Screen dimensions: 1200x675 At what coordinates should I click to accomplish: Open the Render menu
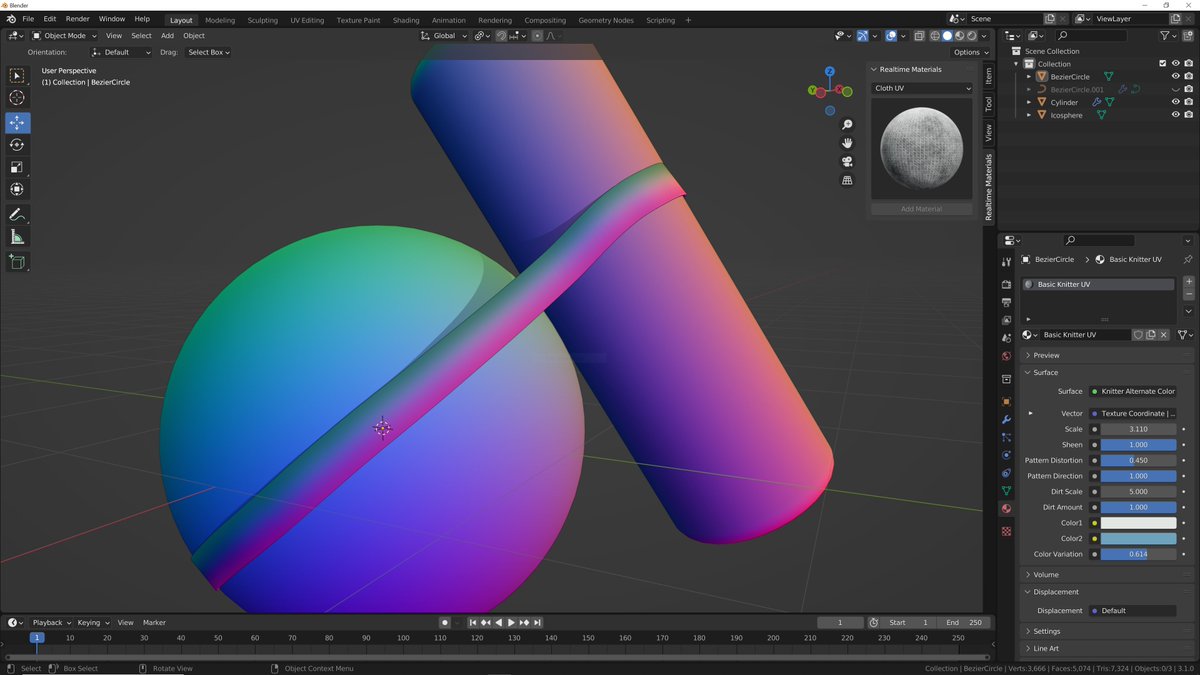[x=77, y=19]
